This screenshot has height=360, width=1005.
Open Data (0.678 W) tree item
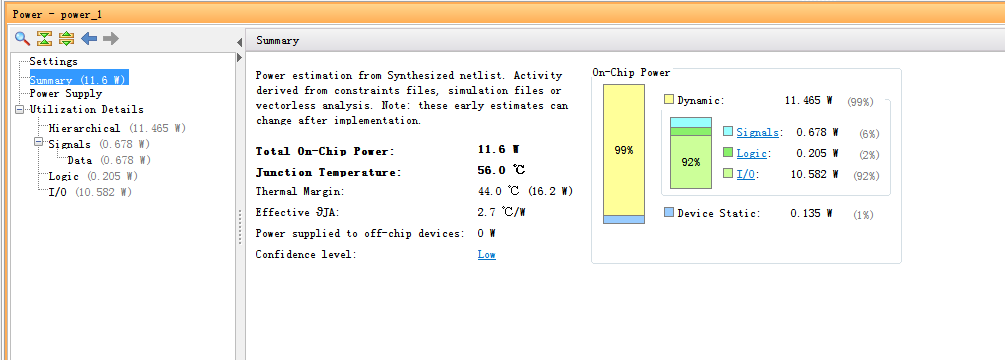(109, 160)
